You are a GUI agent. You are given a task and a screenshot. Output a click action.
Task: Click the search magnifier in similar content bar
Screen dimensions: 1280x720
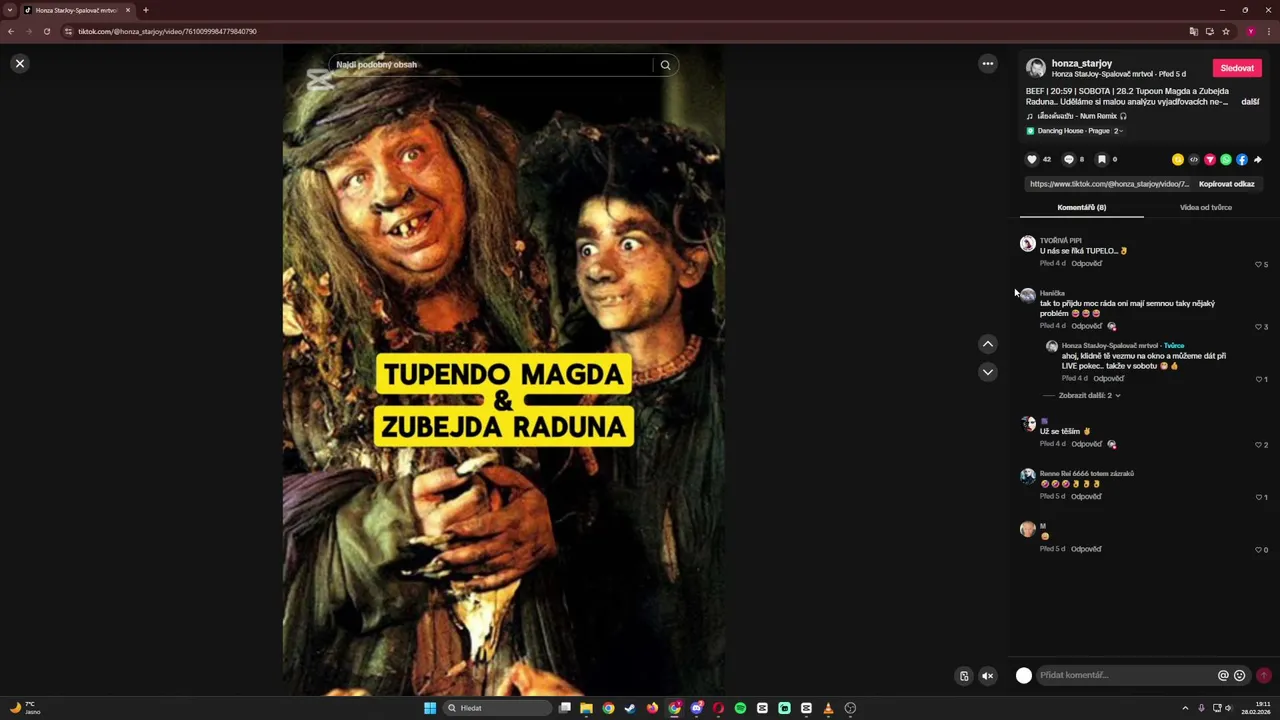click(x=665, y=65)
